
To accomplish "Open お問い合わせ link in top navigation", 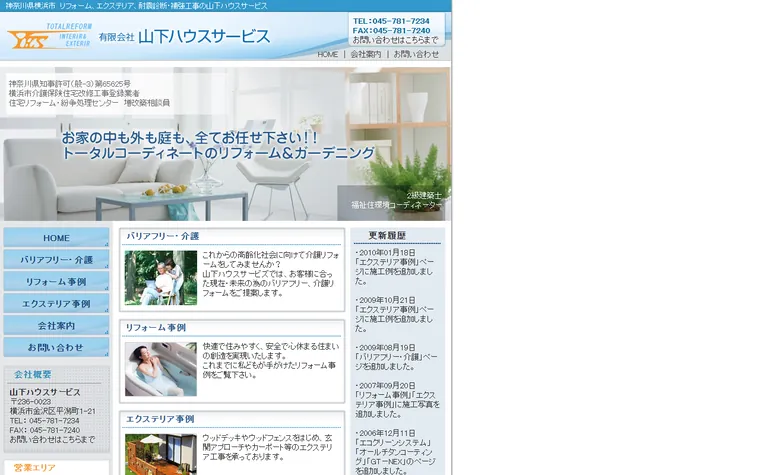I will pyautogui.click(x=416, y=55).
